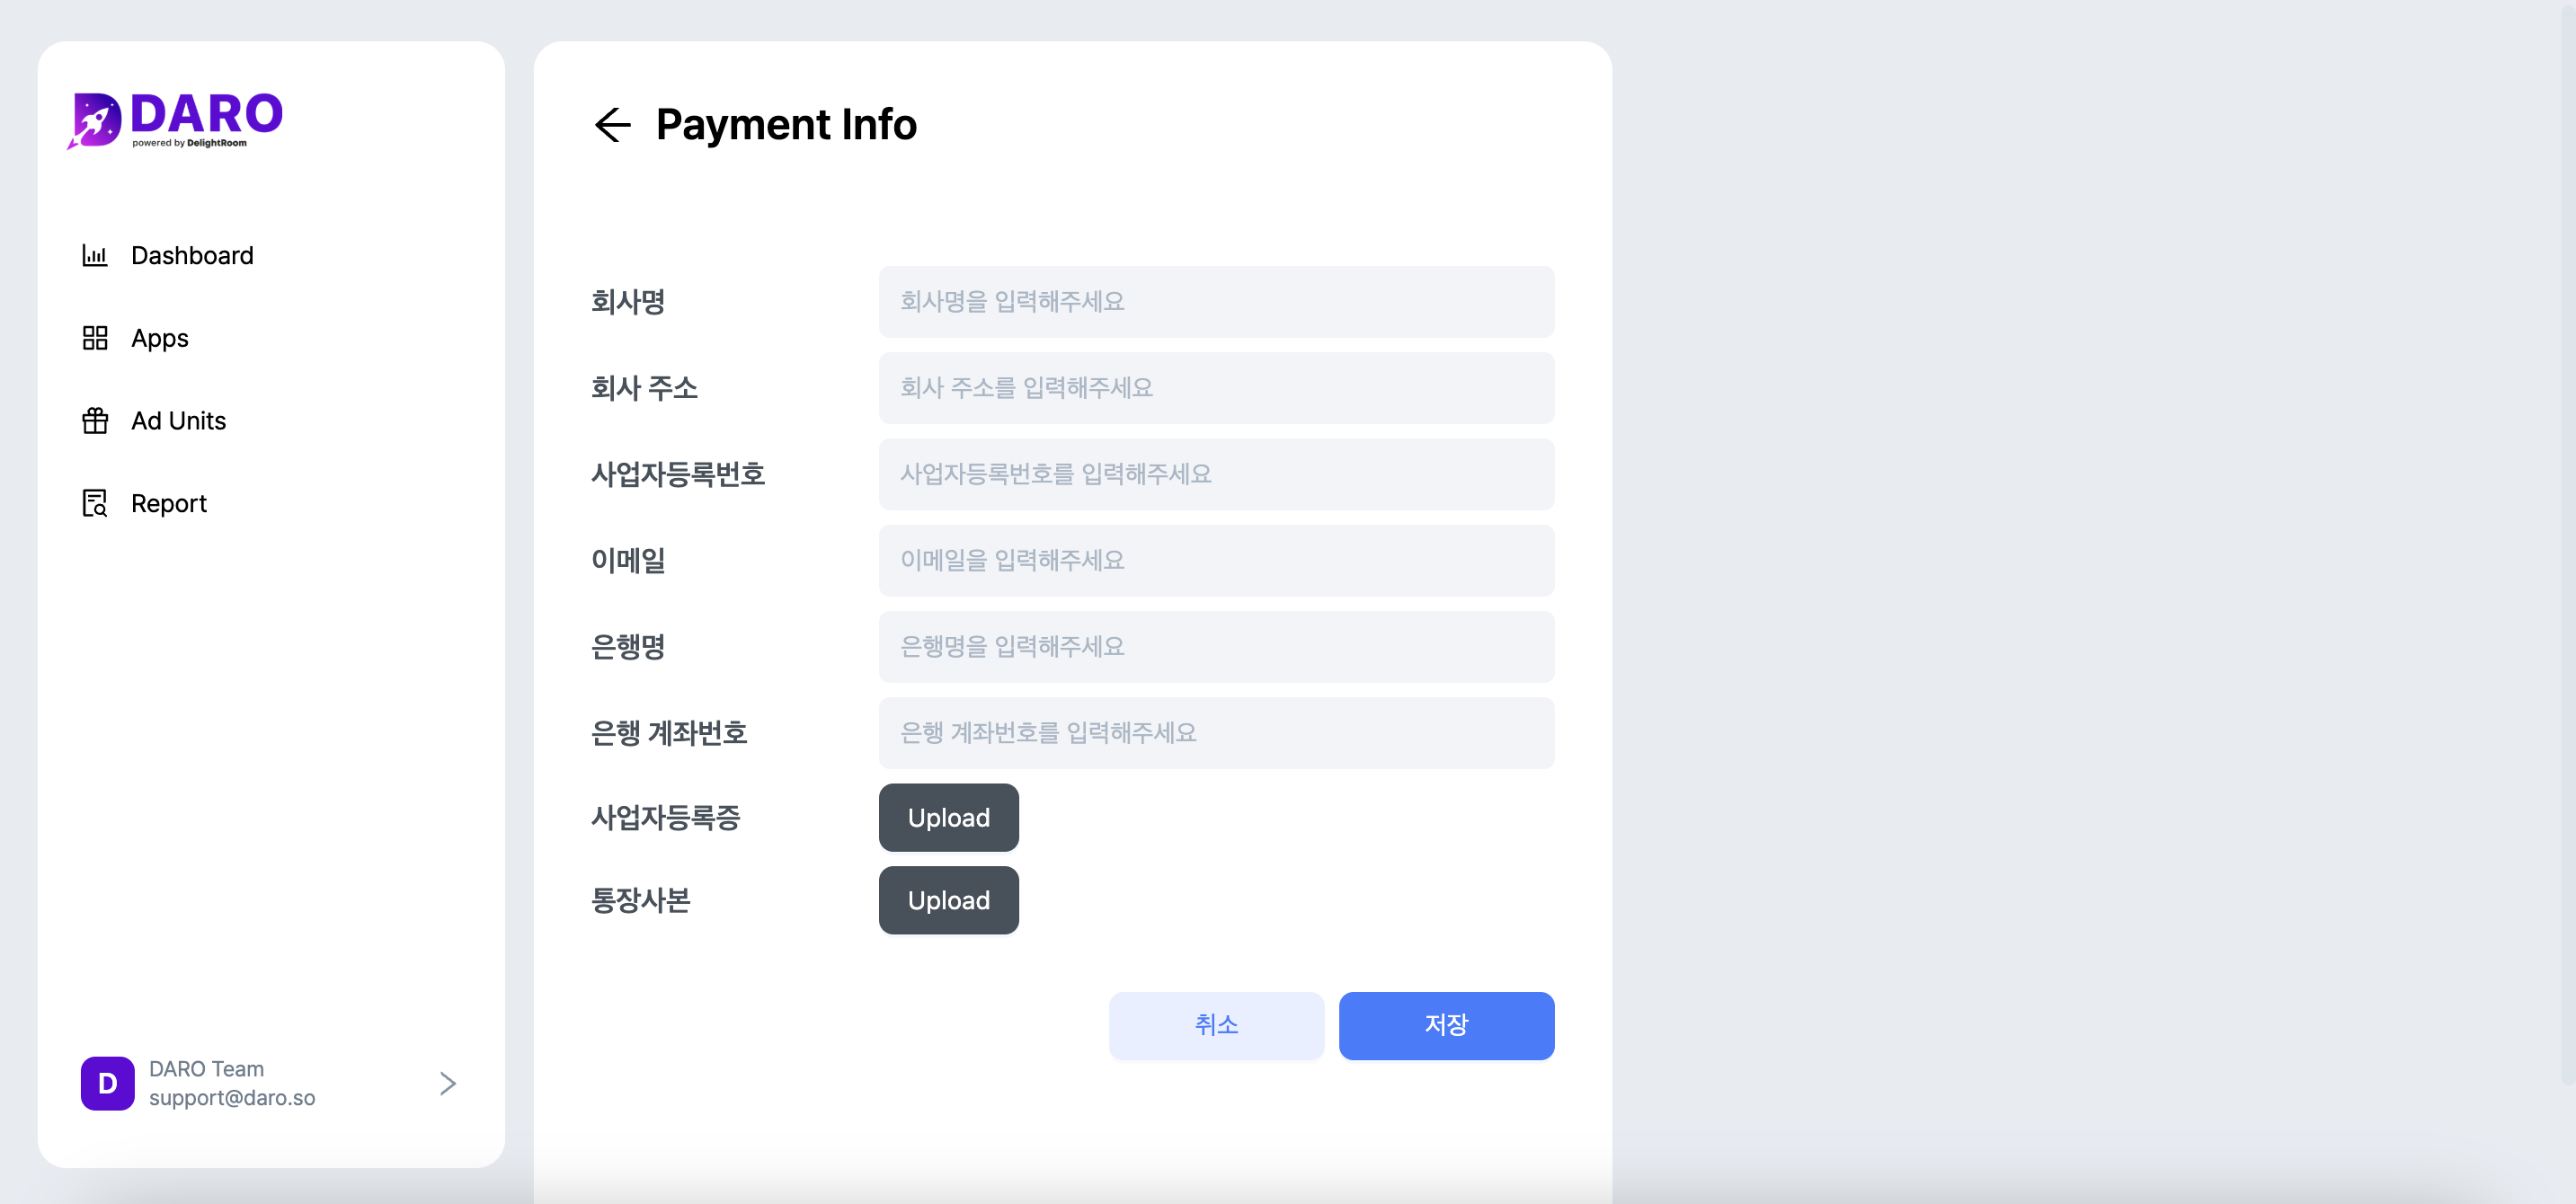Click the 은행 계좌번호 input field

click(1217, 732)
